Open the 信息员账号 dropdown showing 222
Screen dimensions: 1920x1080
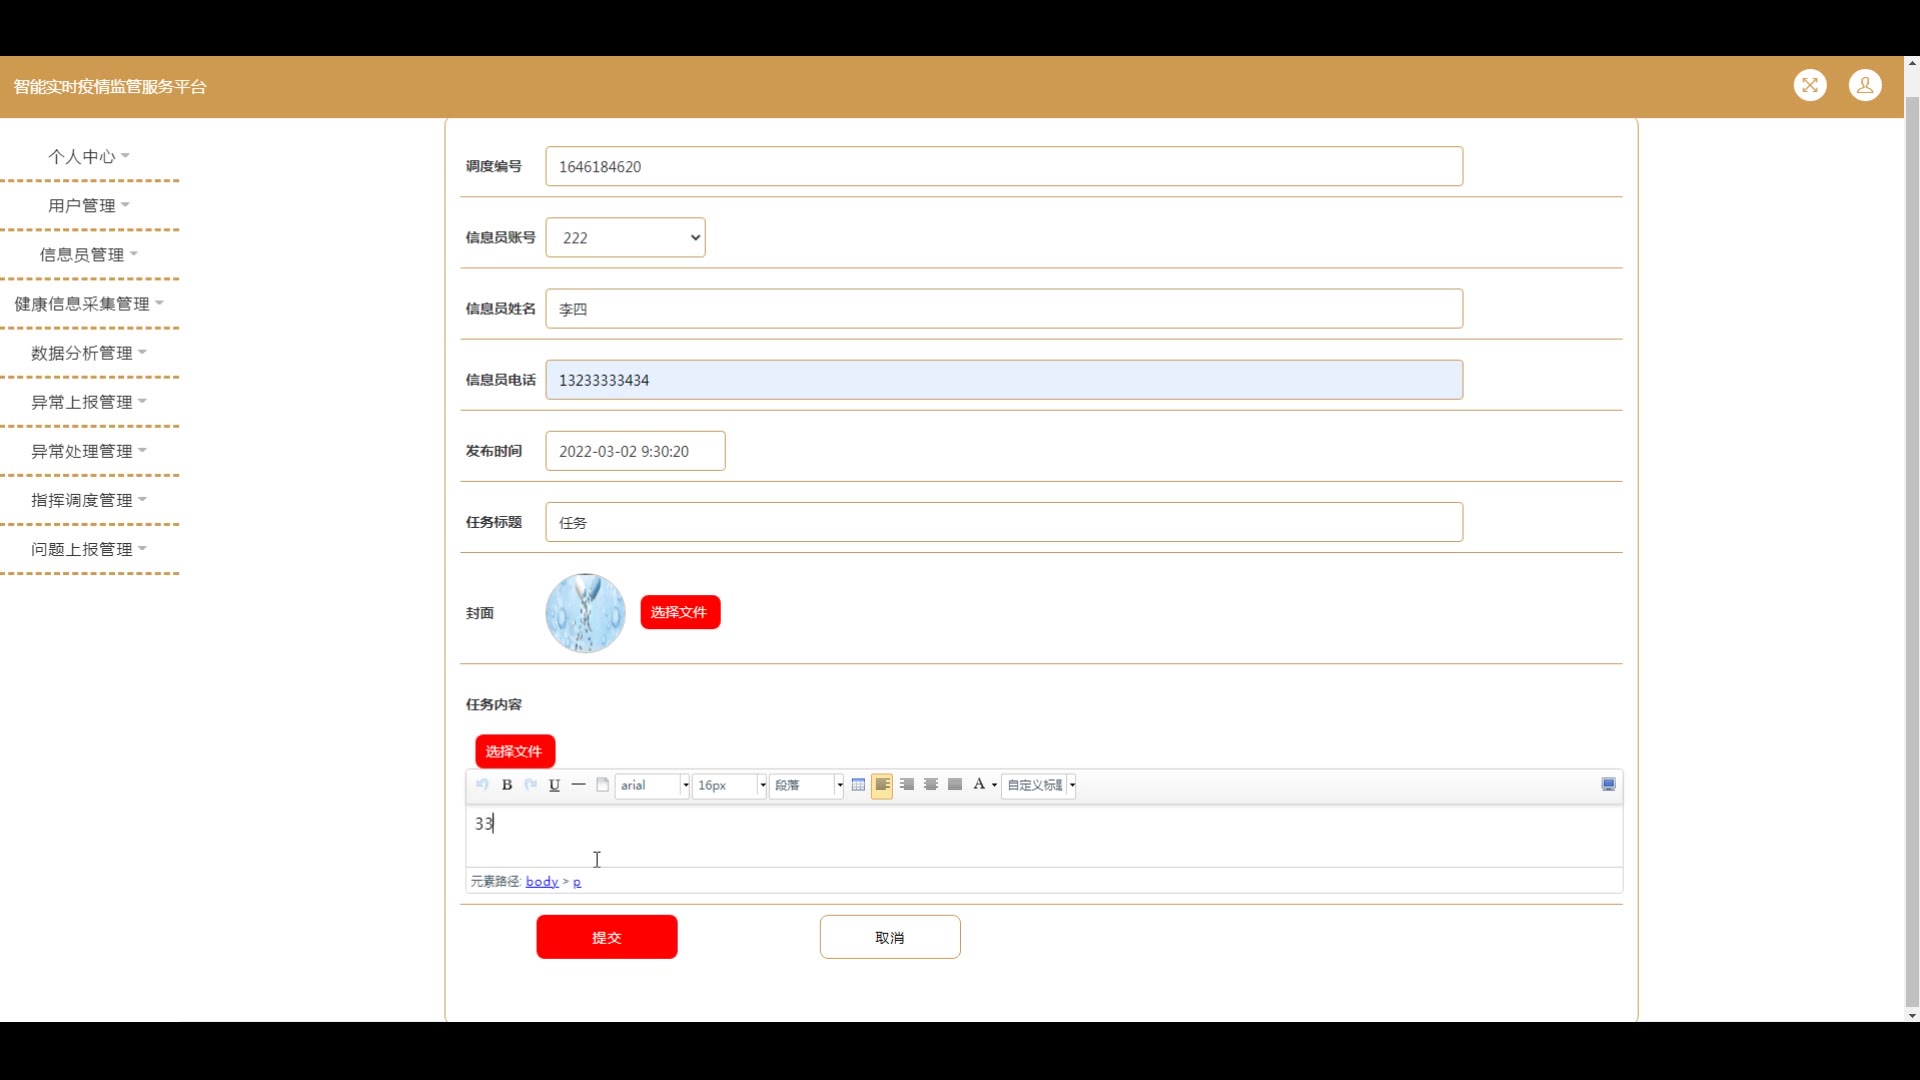click(x=625, y=238)
